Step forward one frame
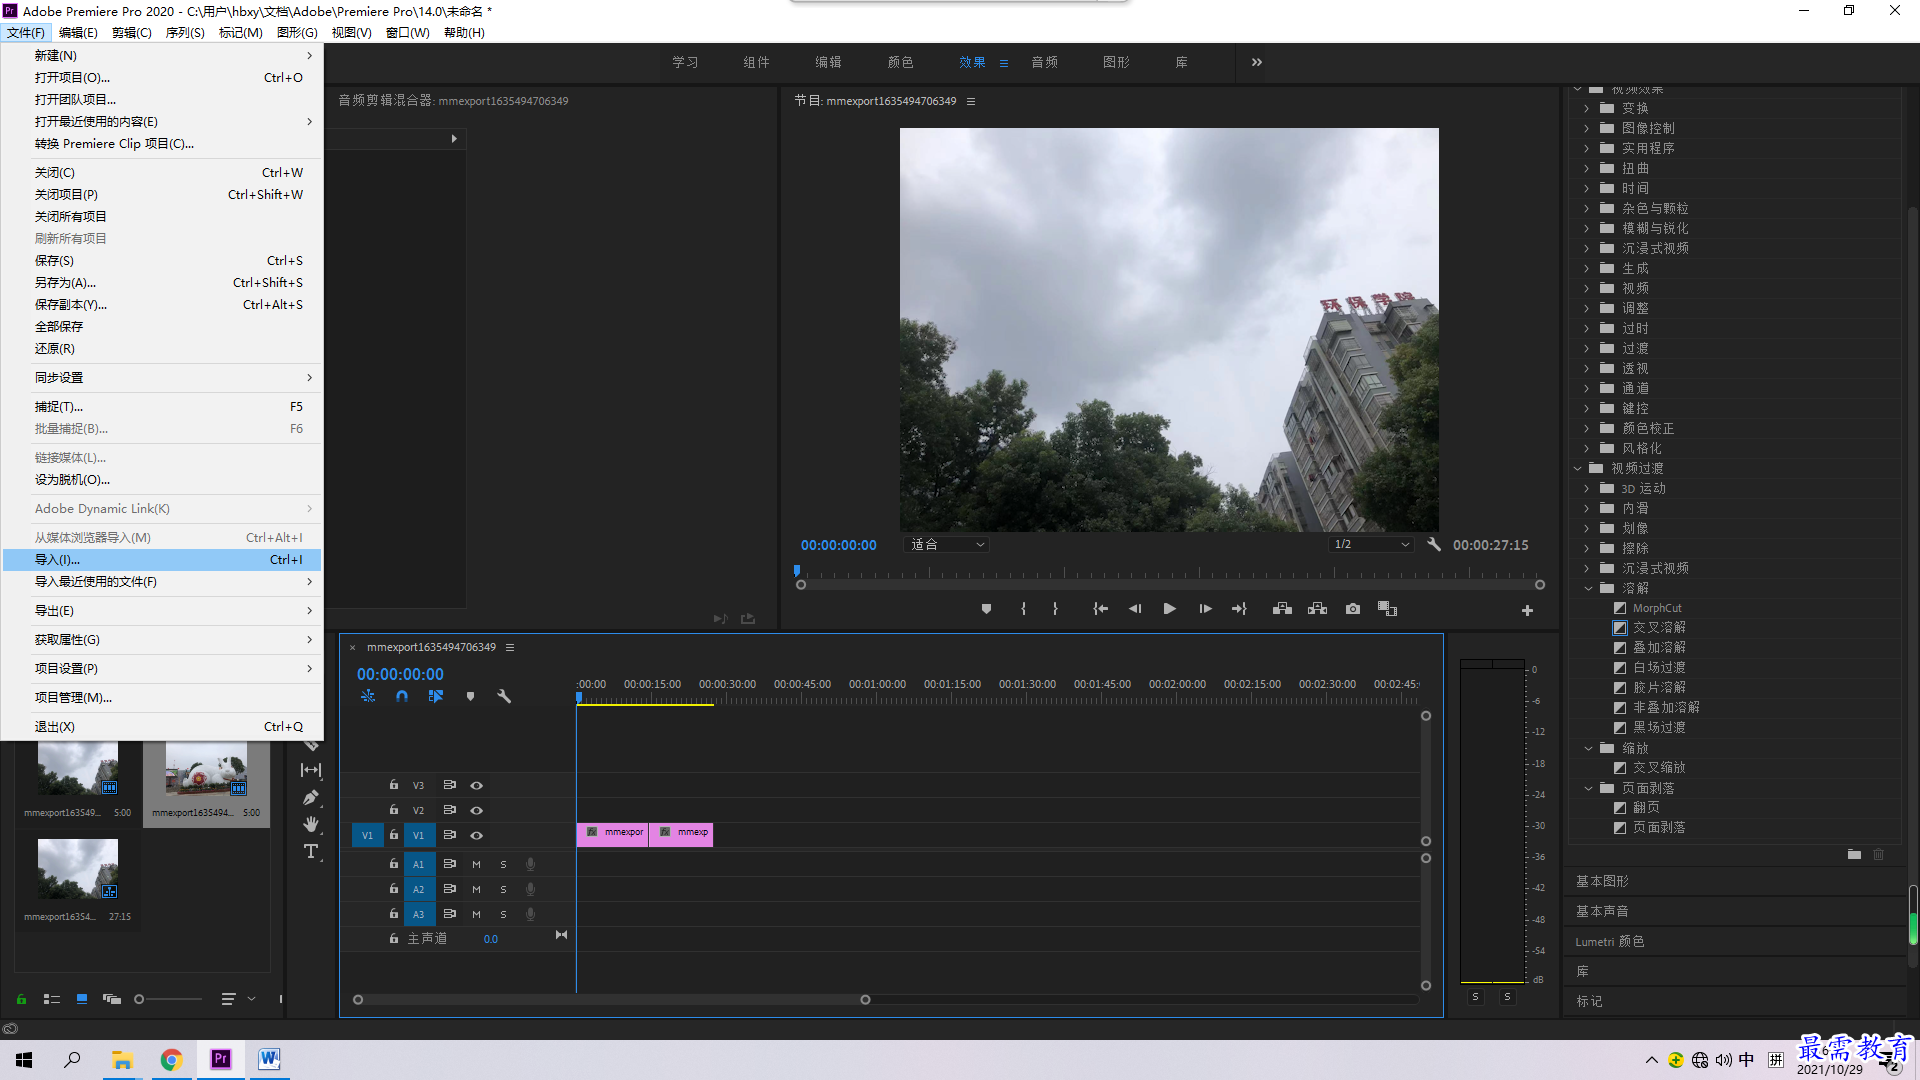This screenshot has width=1920, height=1080. pos(1205,609)
